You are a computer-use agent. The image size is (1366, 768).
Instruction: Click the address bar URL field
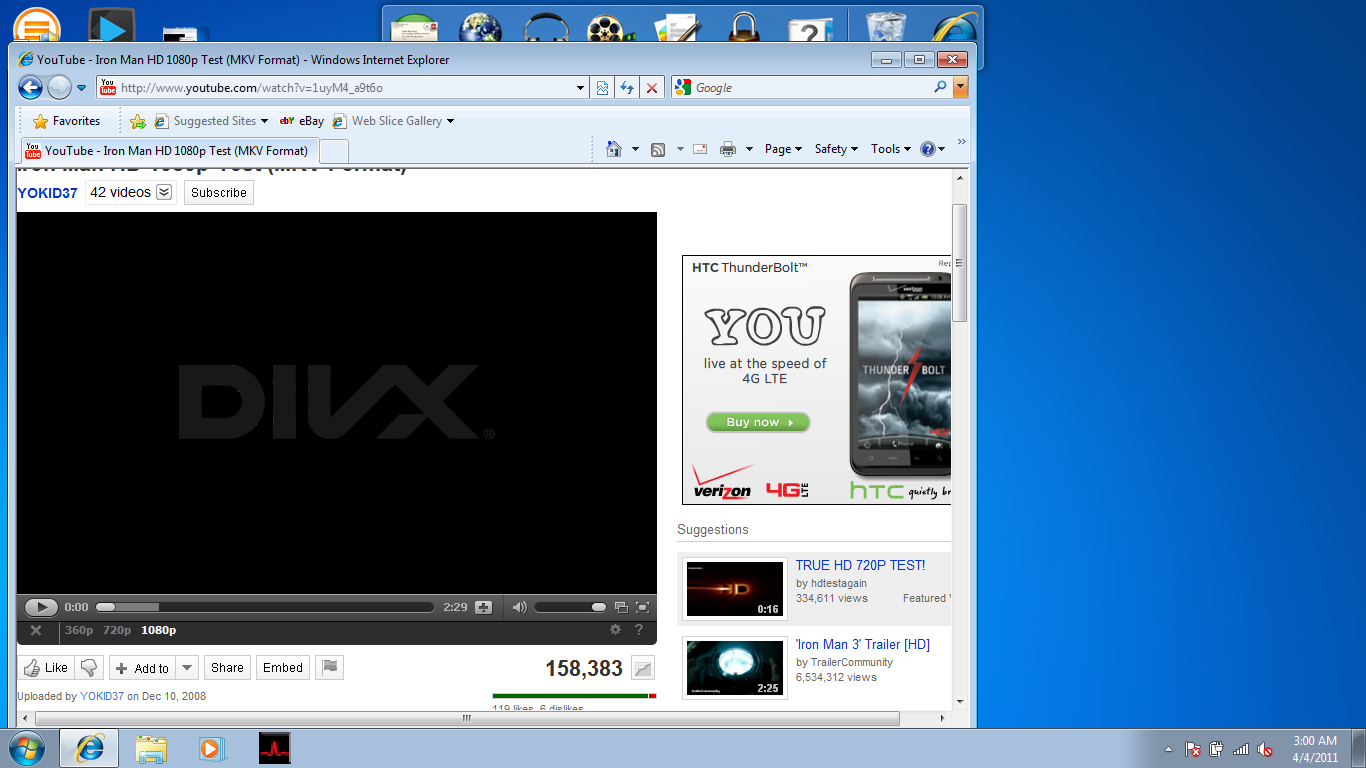click(x=335, y=88)
